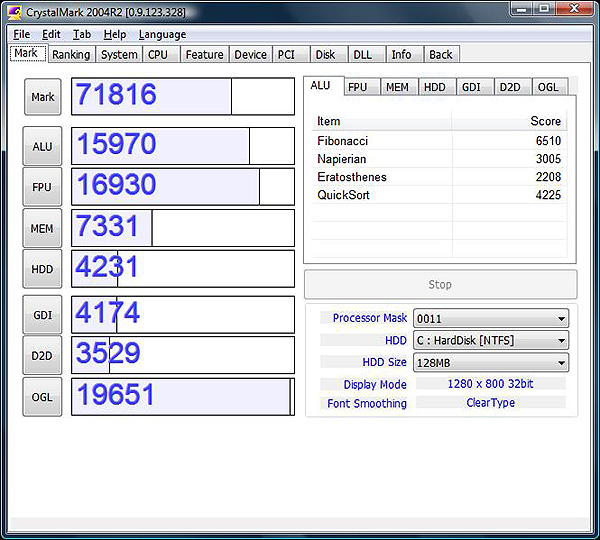Click the ALU score bar 15970

[183, 146]
